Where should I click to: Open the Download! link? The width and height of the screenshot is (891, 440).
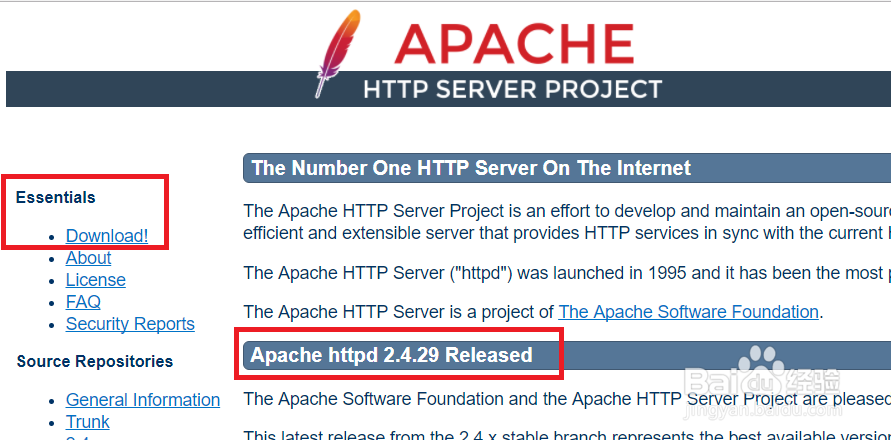107,235
